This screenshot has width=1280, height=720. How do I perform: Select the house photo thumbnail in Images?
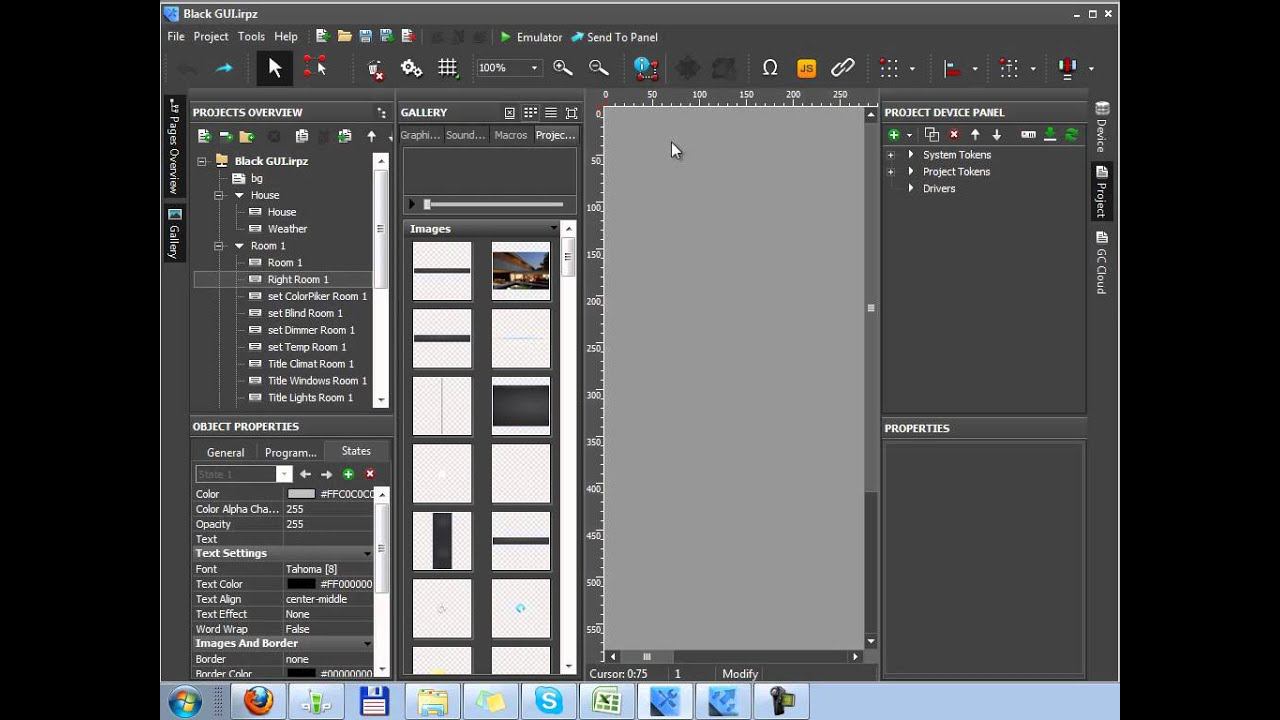[520, 271]
